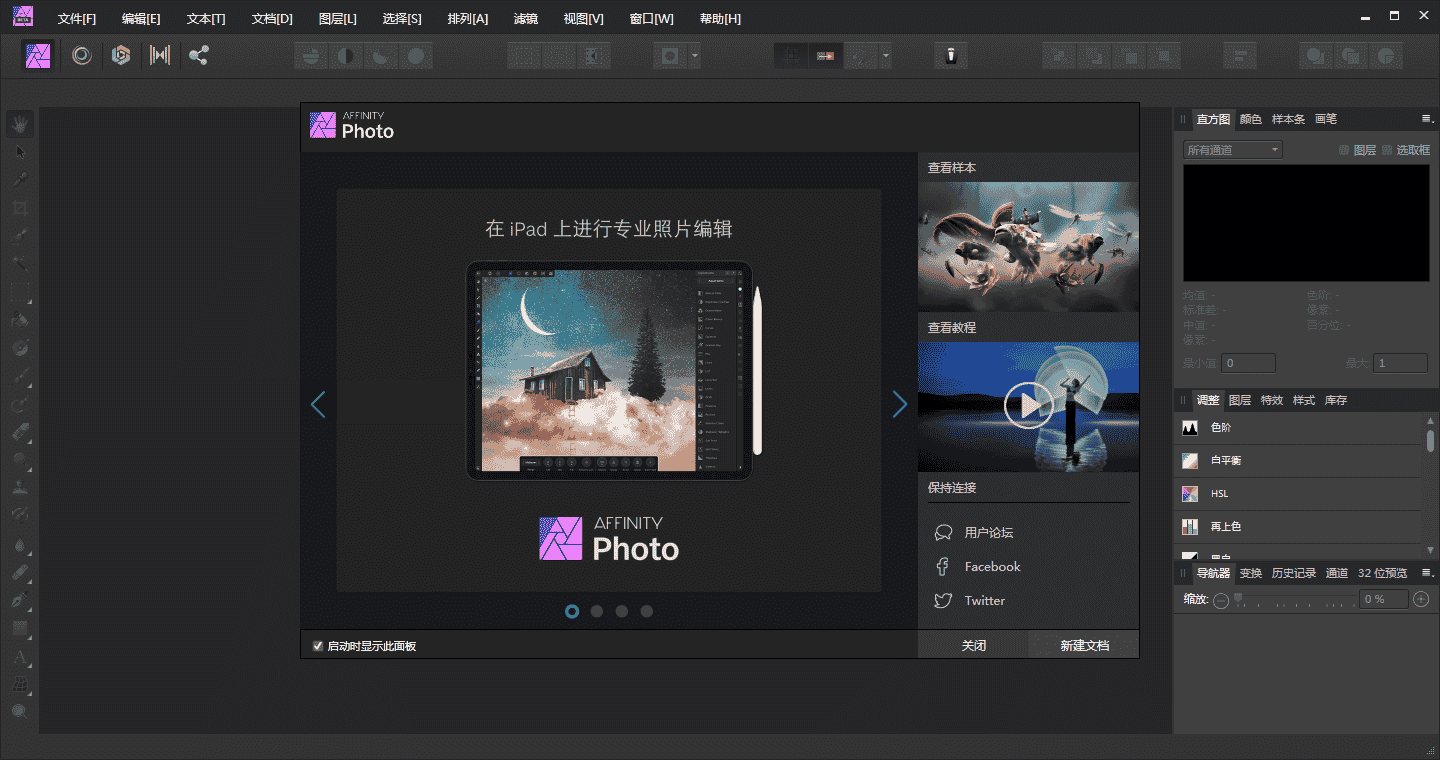
Task: Select the View (hand) tool
Action: pos(20,123)
